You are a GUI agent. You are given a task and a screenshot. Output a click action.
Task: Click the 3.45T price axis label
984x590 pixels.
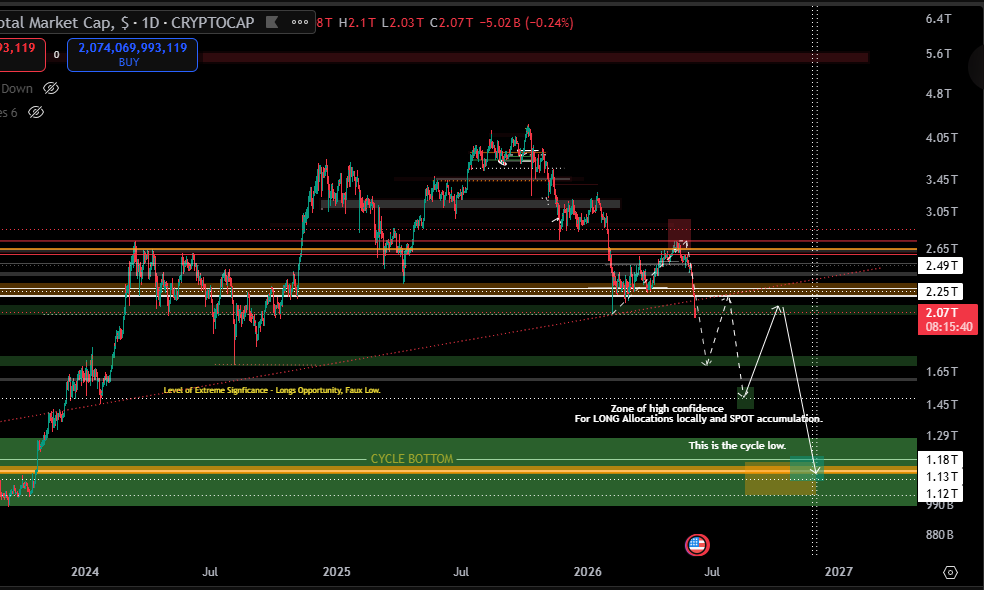pyautogui.click(x=941, y=180)
